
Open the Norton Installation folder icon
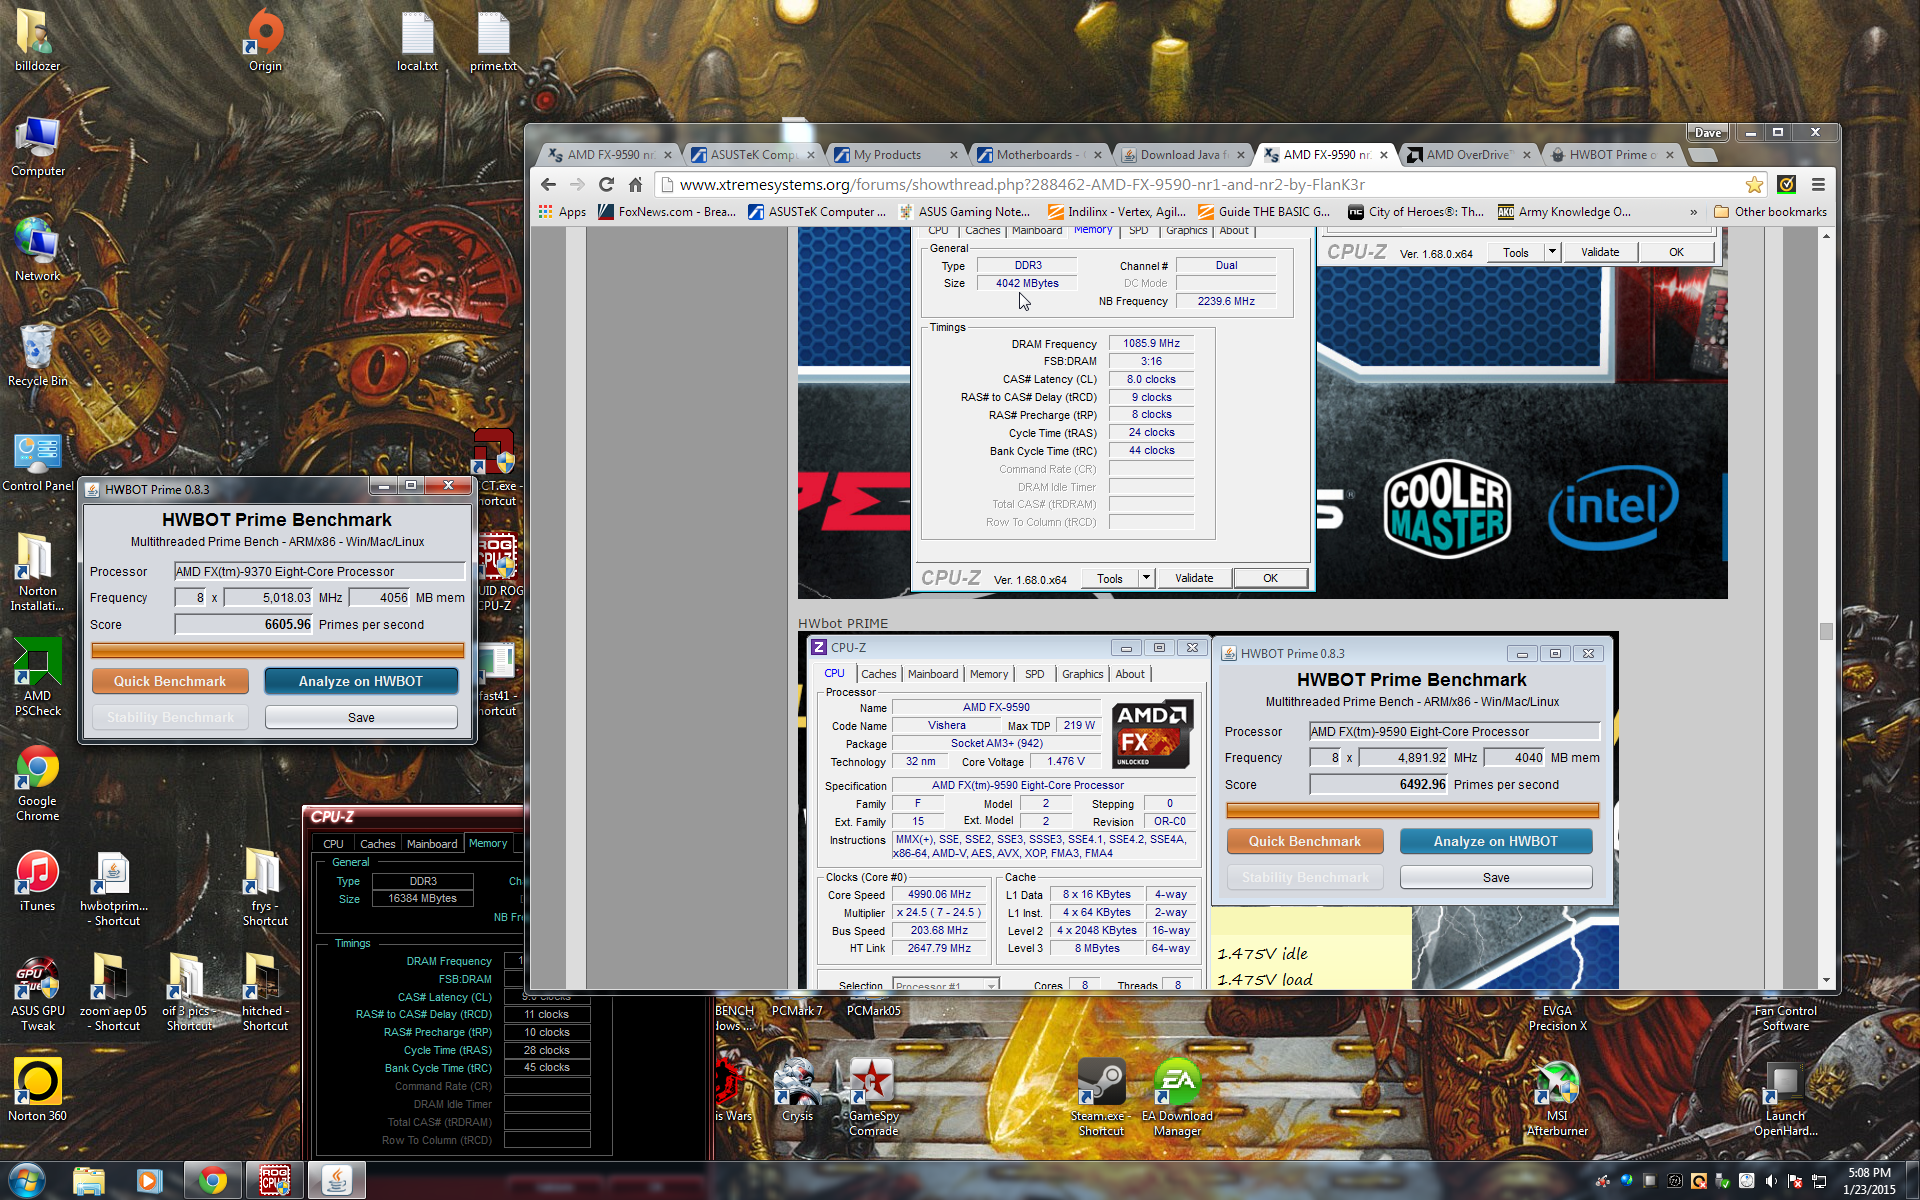(37, 572)
